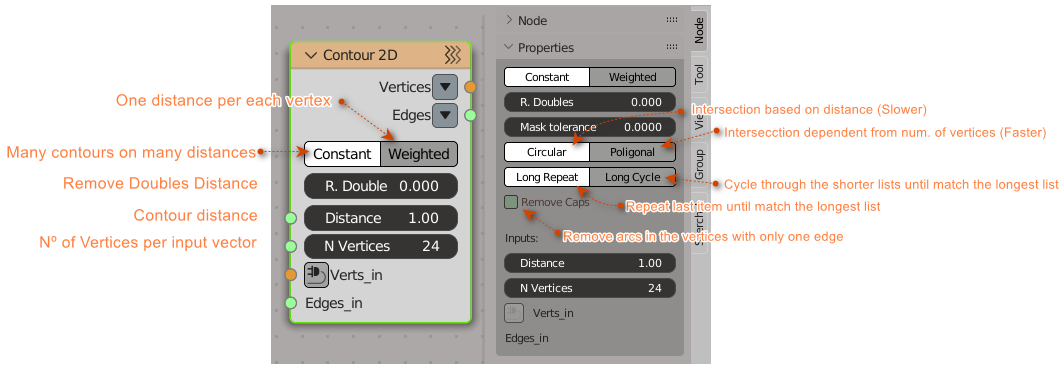Click the node N Vertices field

click(x=381, y=246)
